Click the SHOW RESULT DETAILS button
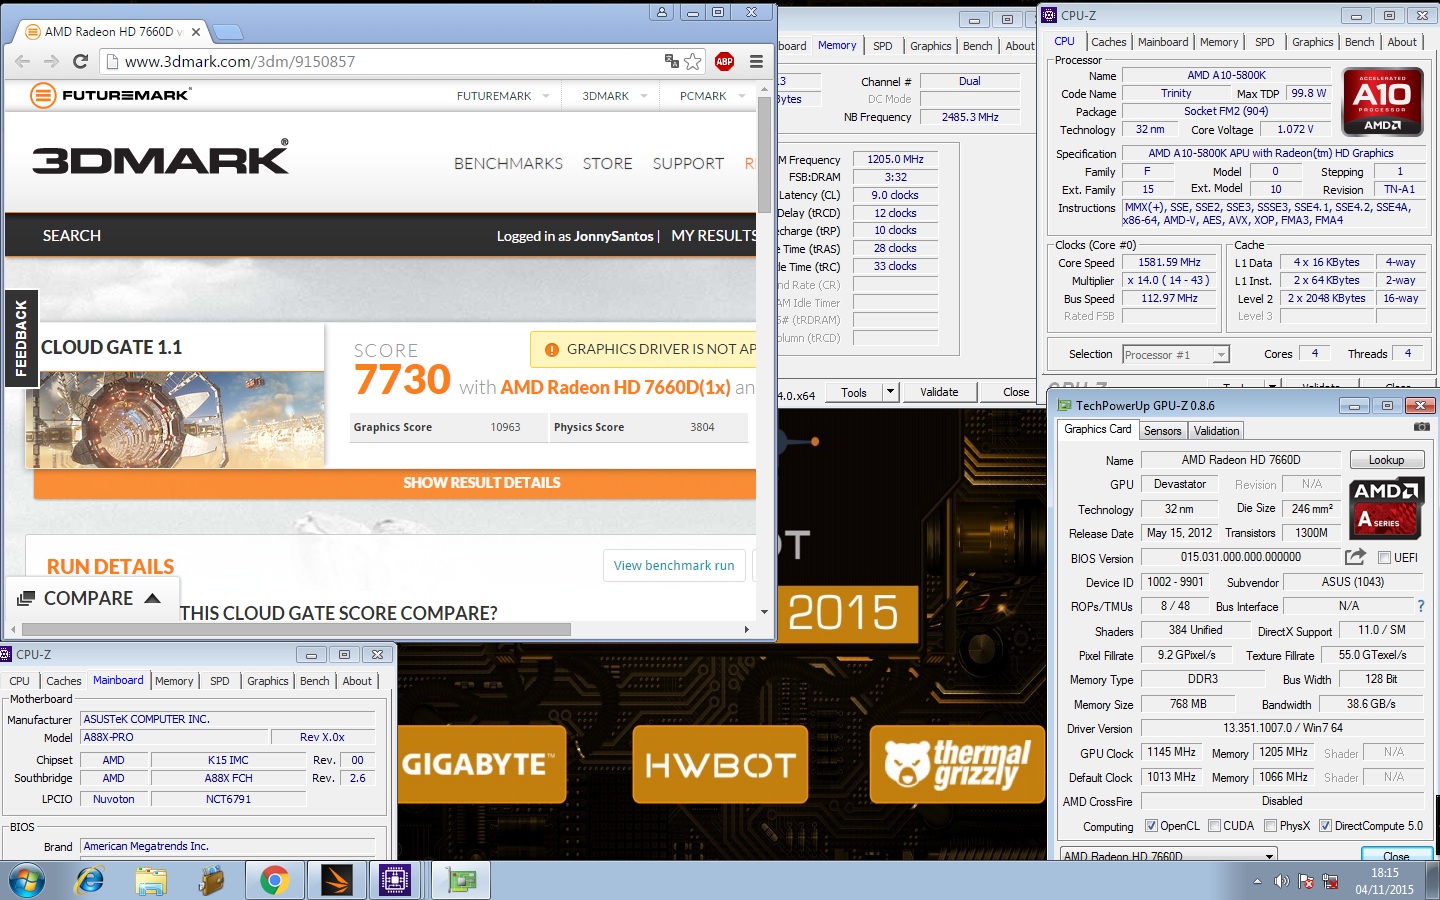This screenshot has width=1440, height=900. [395, 483]
